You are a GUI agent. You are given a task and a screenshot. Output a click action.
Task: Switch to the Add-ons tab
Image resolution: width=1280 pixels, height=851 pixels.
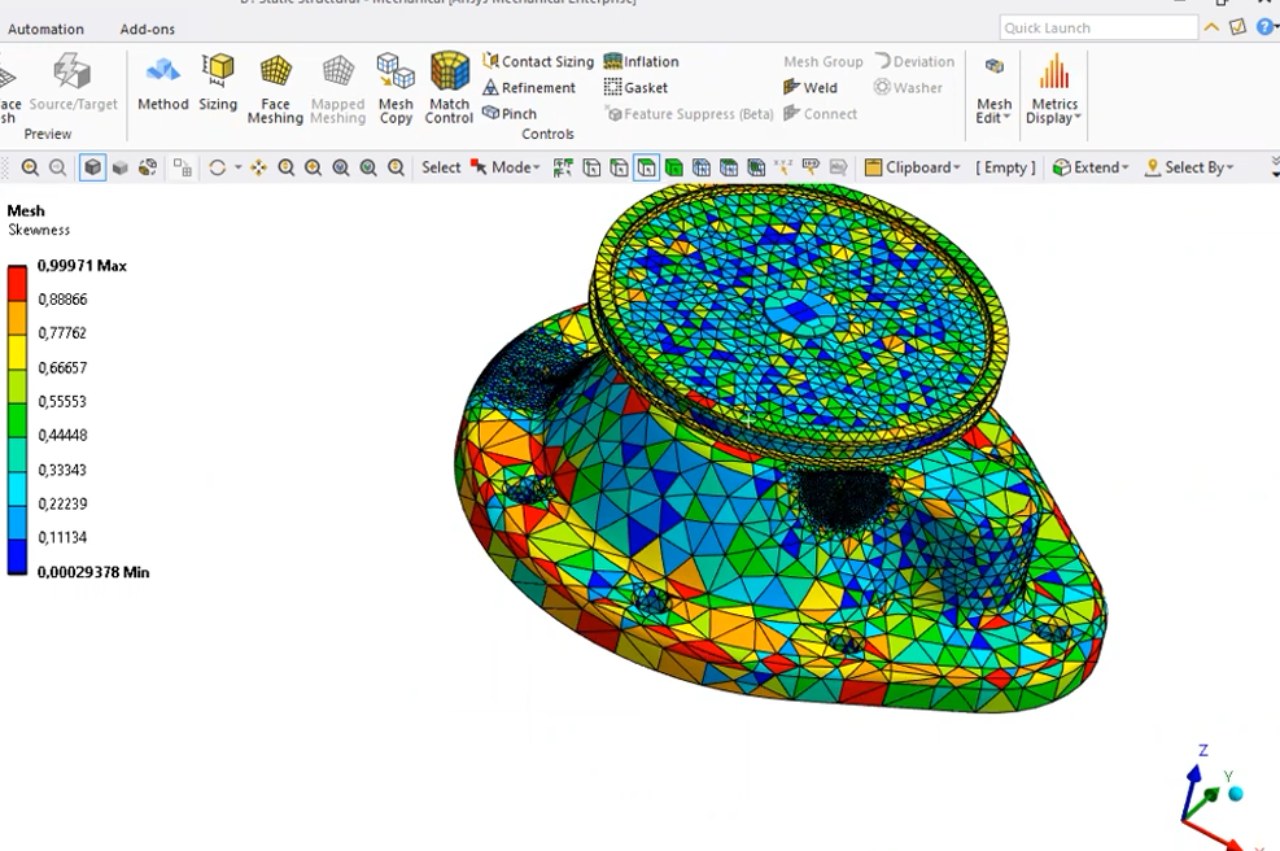147,29
